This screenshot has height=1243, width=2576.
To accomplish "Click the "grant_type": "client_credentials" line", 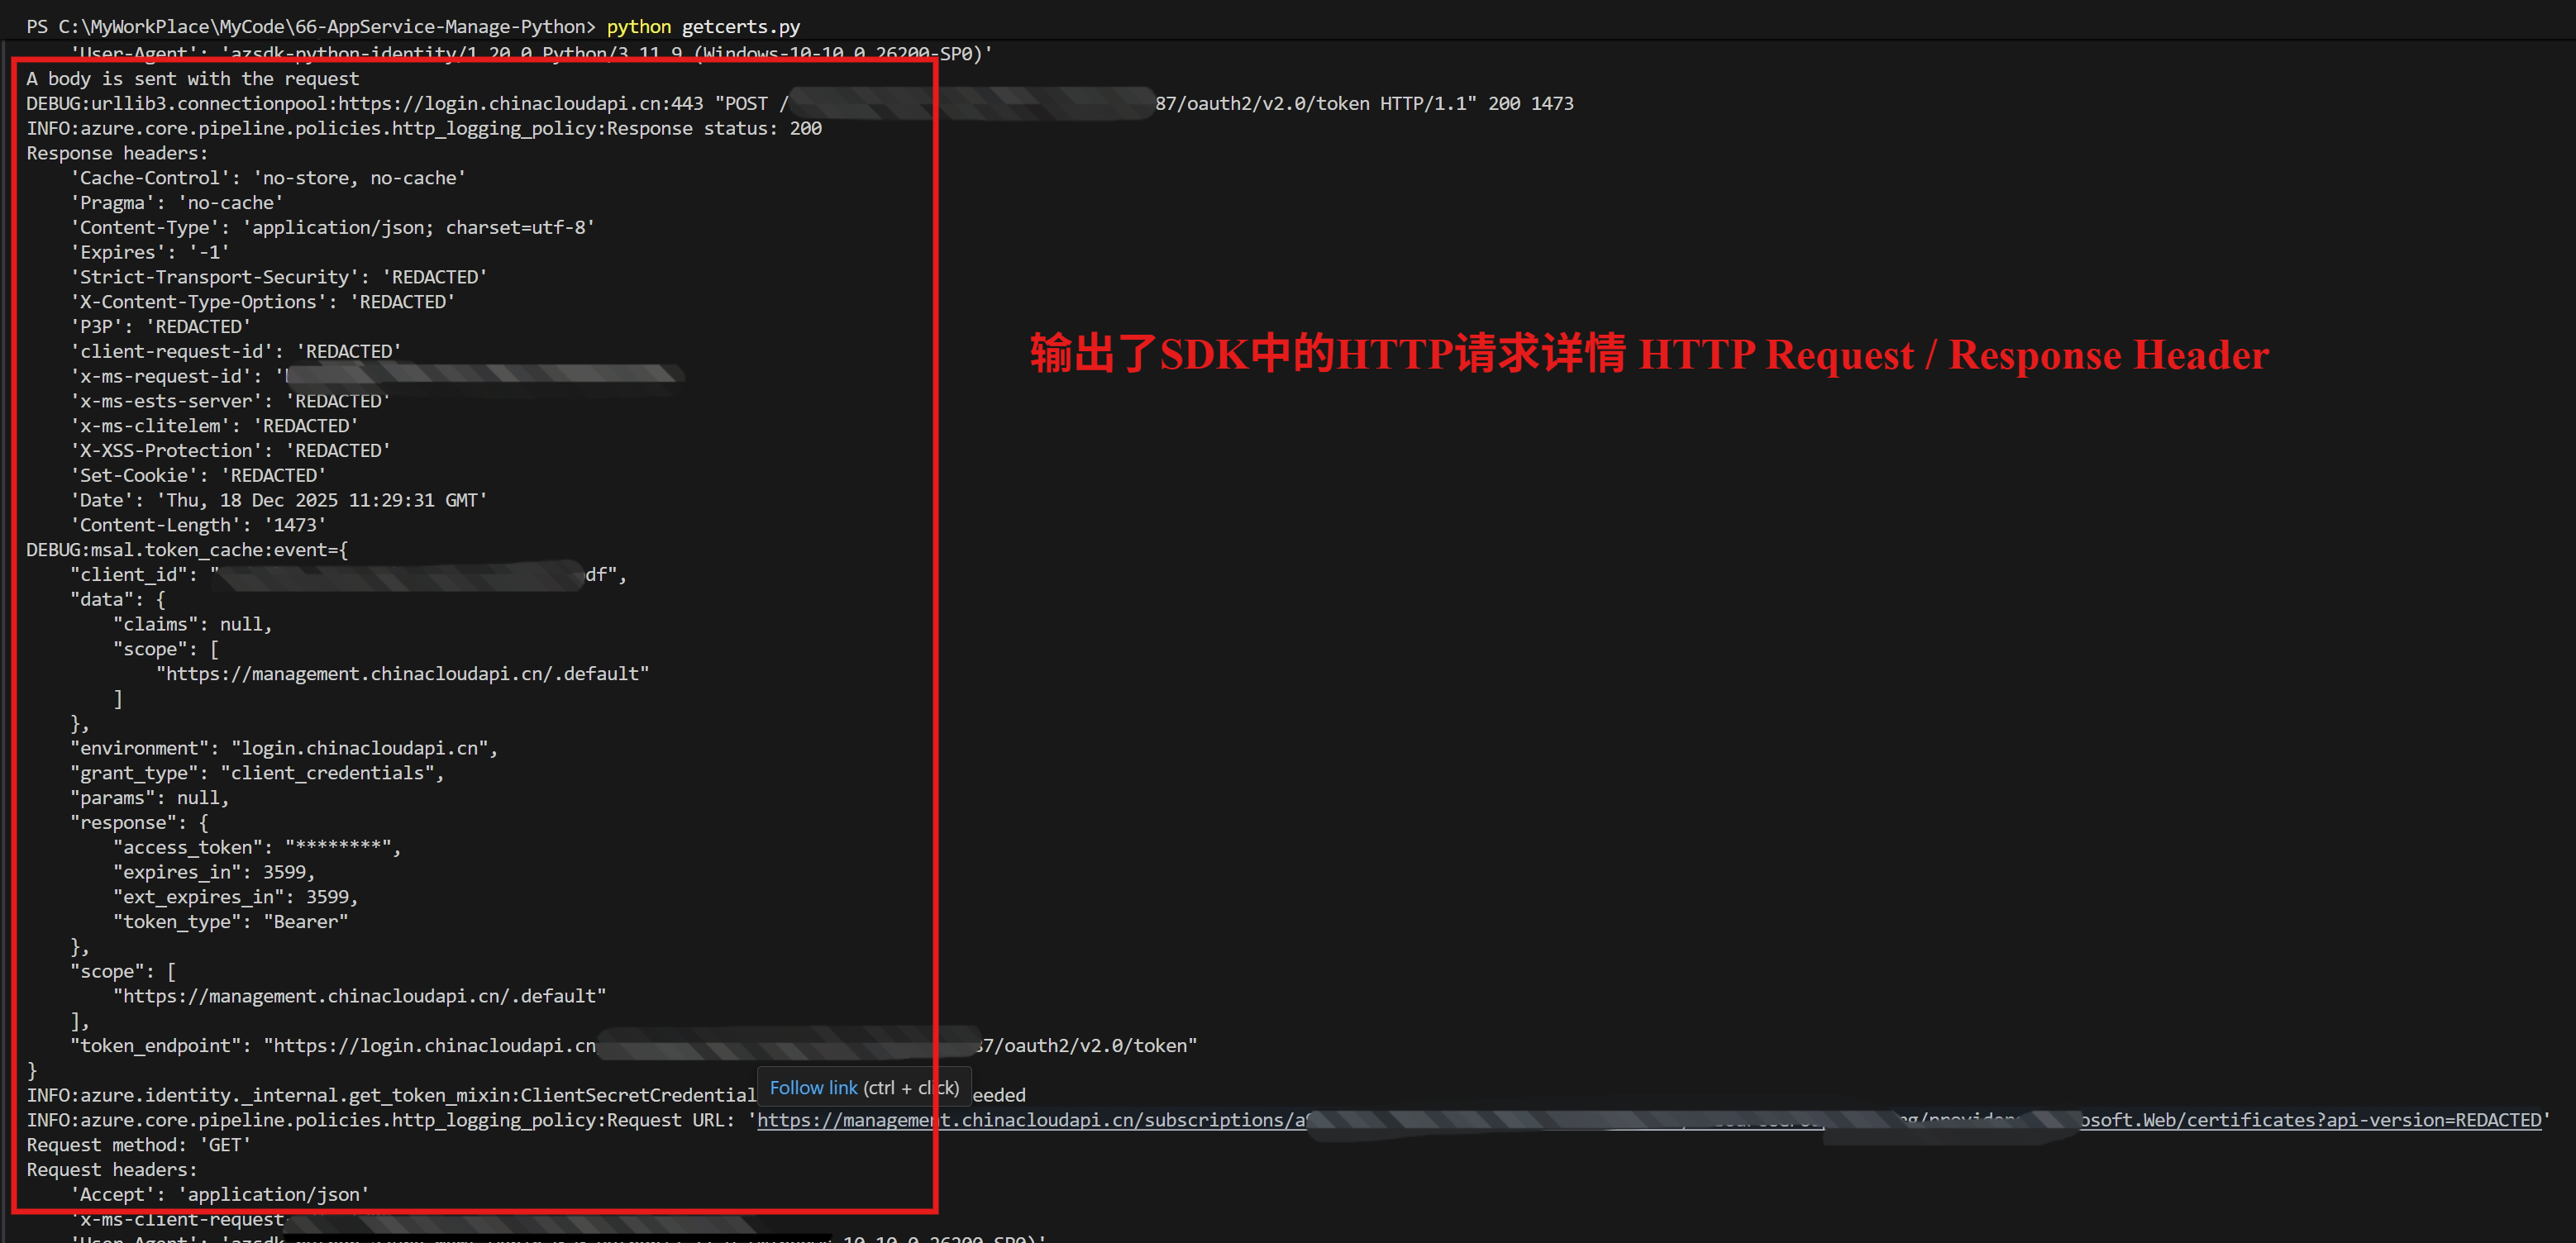I will point(256,773).
